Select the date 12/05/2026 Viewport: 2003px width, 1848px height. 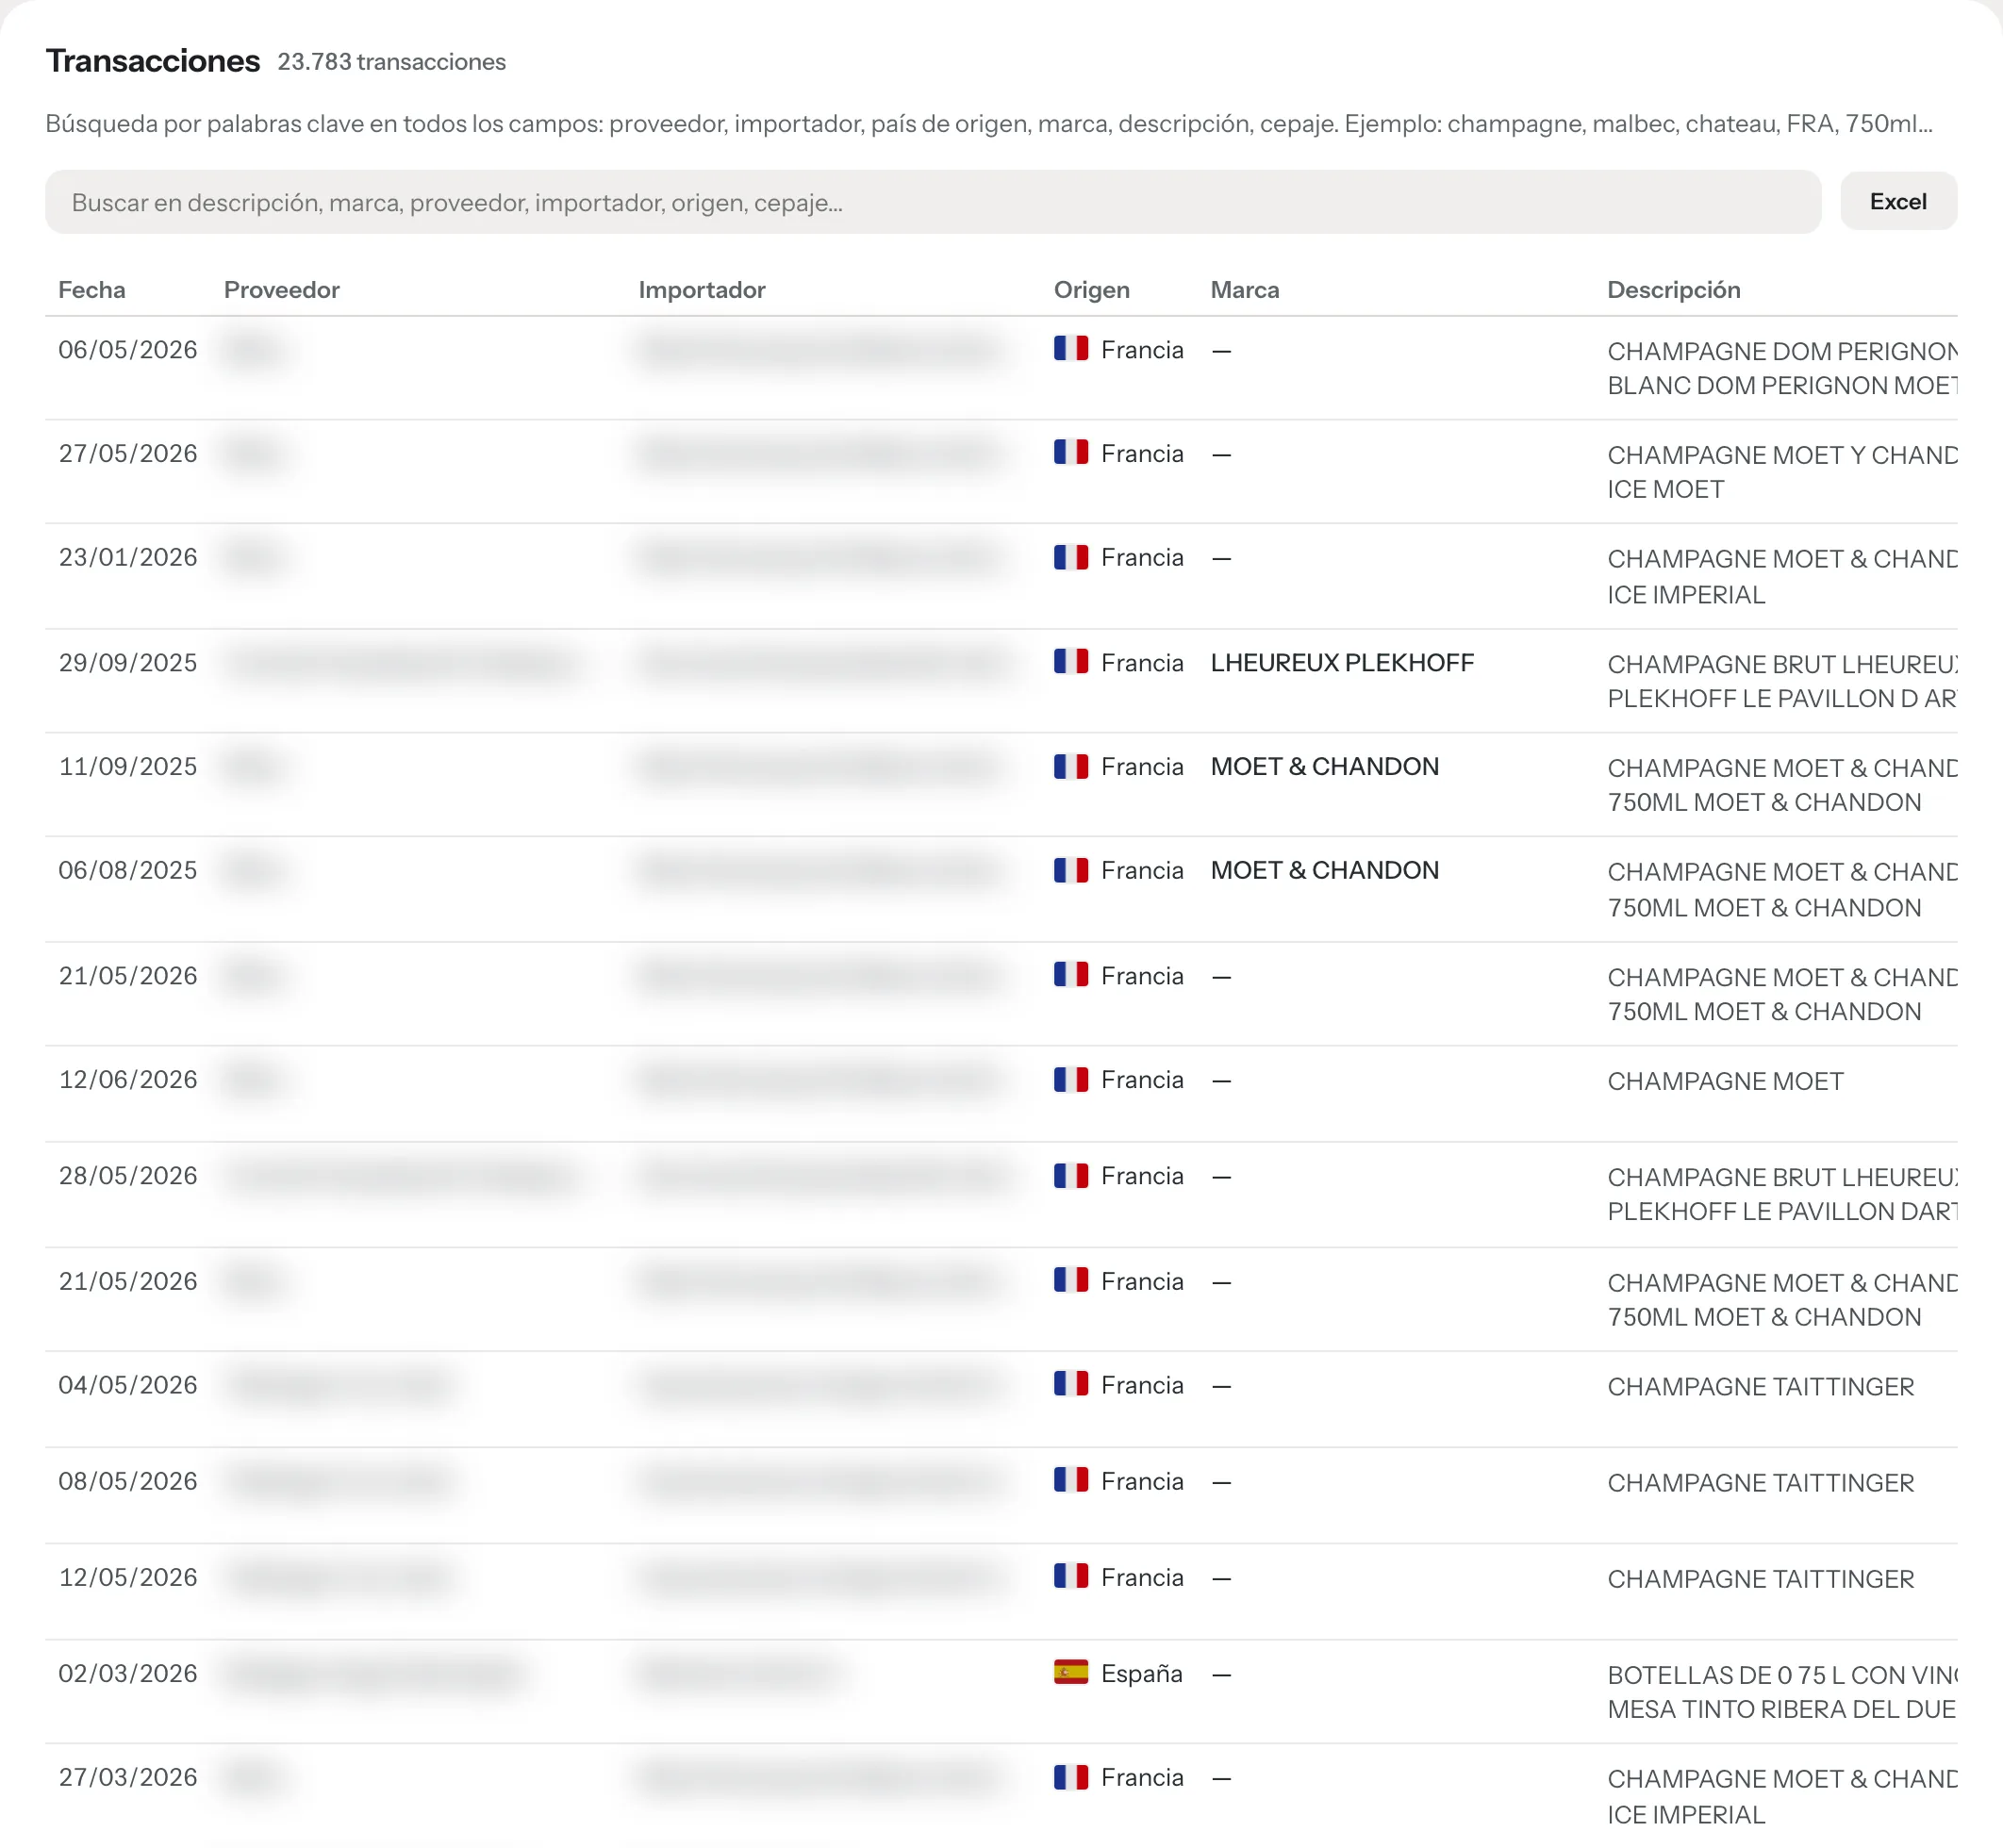(x=128, y=1578)
